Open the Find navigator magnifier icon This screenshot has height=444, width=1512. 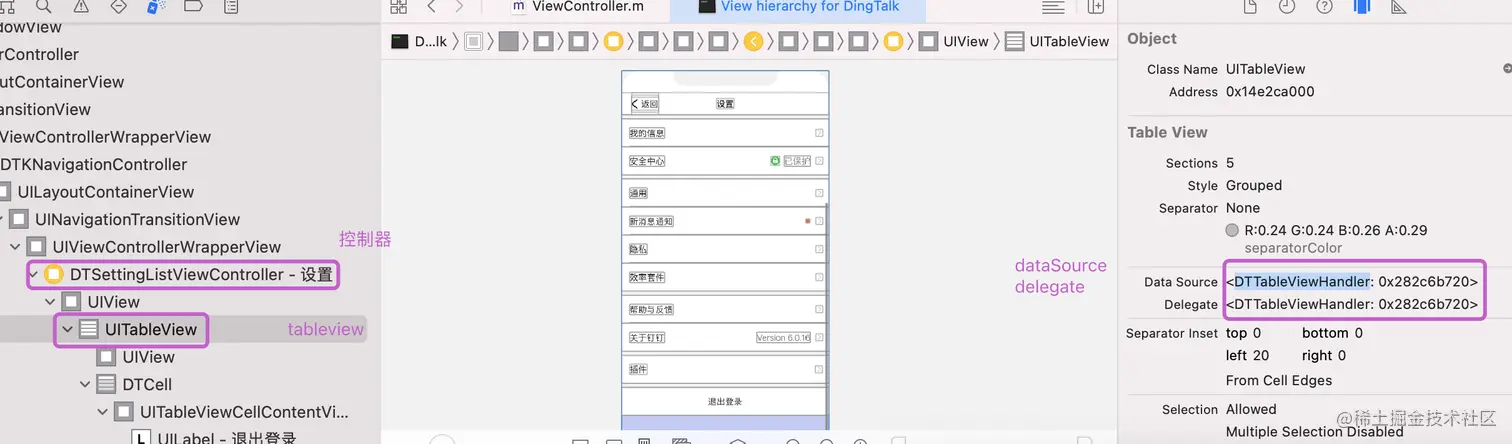(x=44, y=6)
